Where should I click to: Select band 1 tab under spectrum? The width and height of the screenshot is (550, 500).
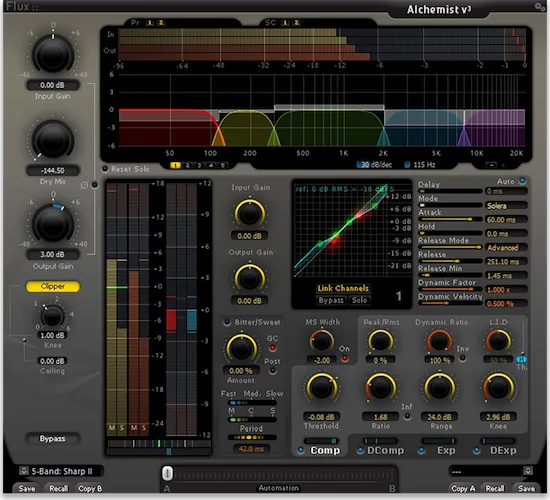point(175,165)
